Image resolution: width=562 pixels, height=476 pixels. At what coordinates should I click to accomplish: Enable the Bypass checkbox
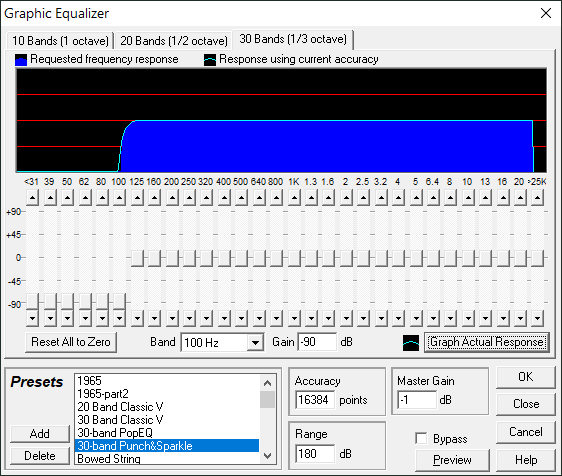[421, 438]
